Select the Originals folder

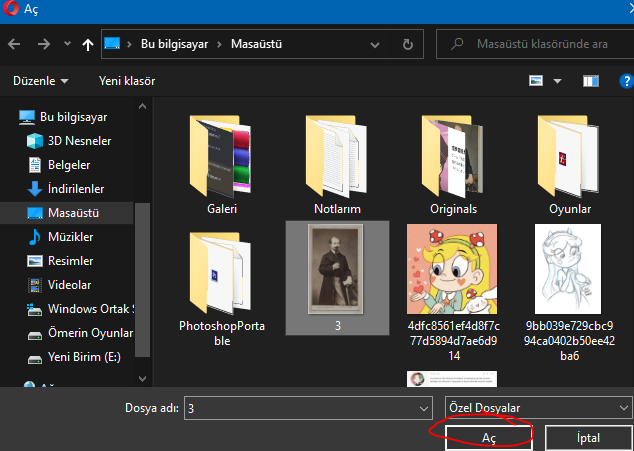click(453, 165)
